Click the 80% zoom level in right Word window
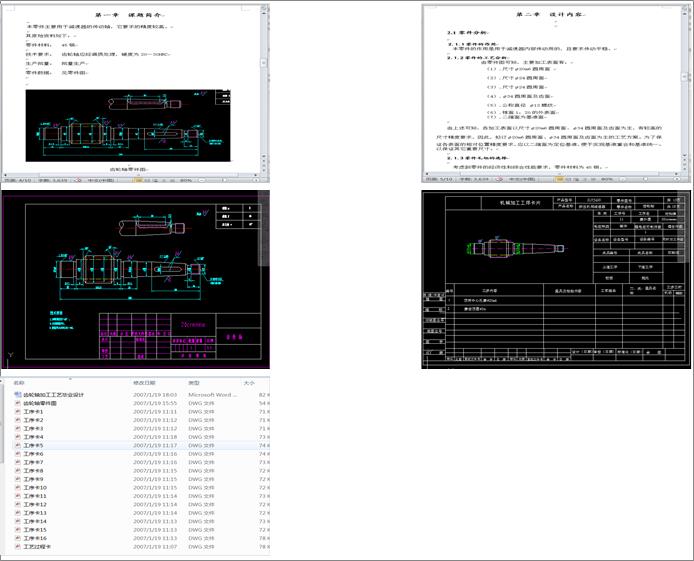Viewport: 694px width, 561px height. [x=607, y=179]
